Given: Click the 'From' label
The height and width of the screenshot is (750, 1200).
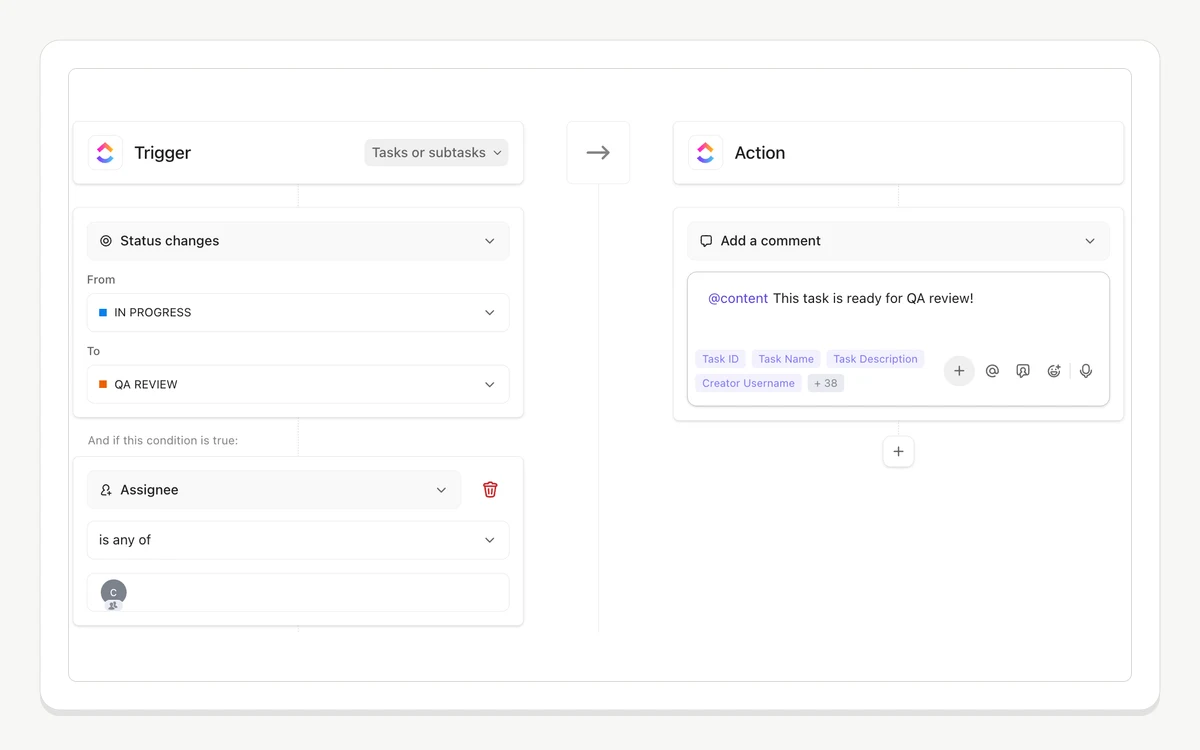Looking at the screenshot, I should coord(101,280).
